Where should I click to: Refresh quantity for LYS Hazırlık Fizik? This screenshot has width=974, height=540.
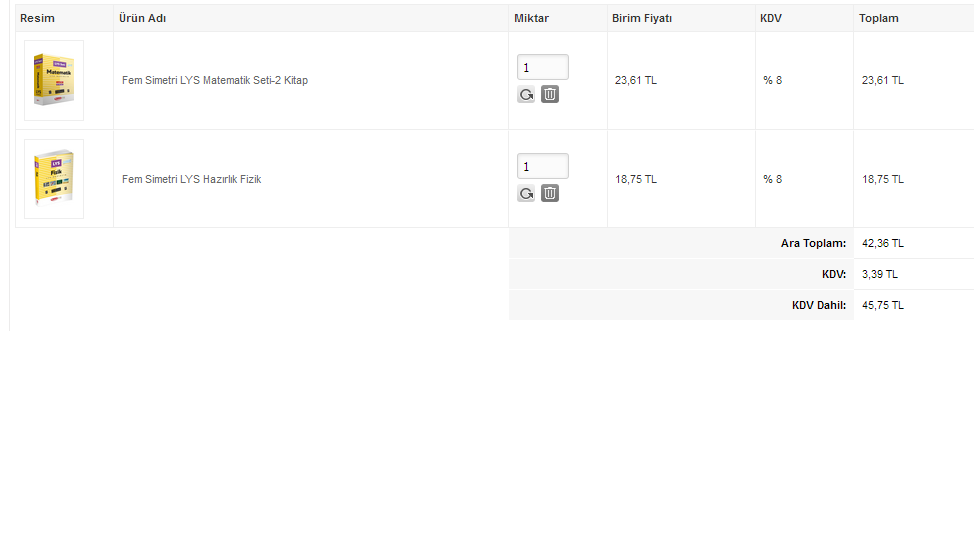526,194
